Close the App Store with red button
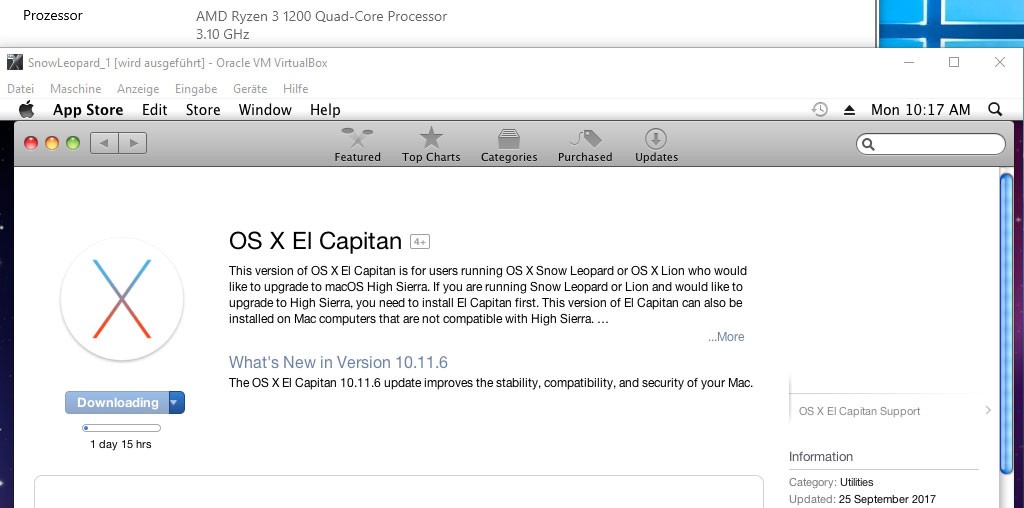The height and width of the screenshot is (508, 1024). pos(31,143)
